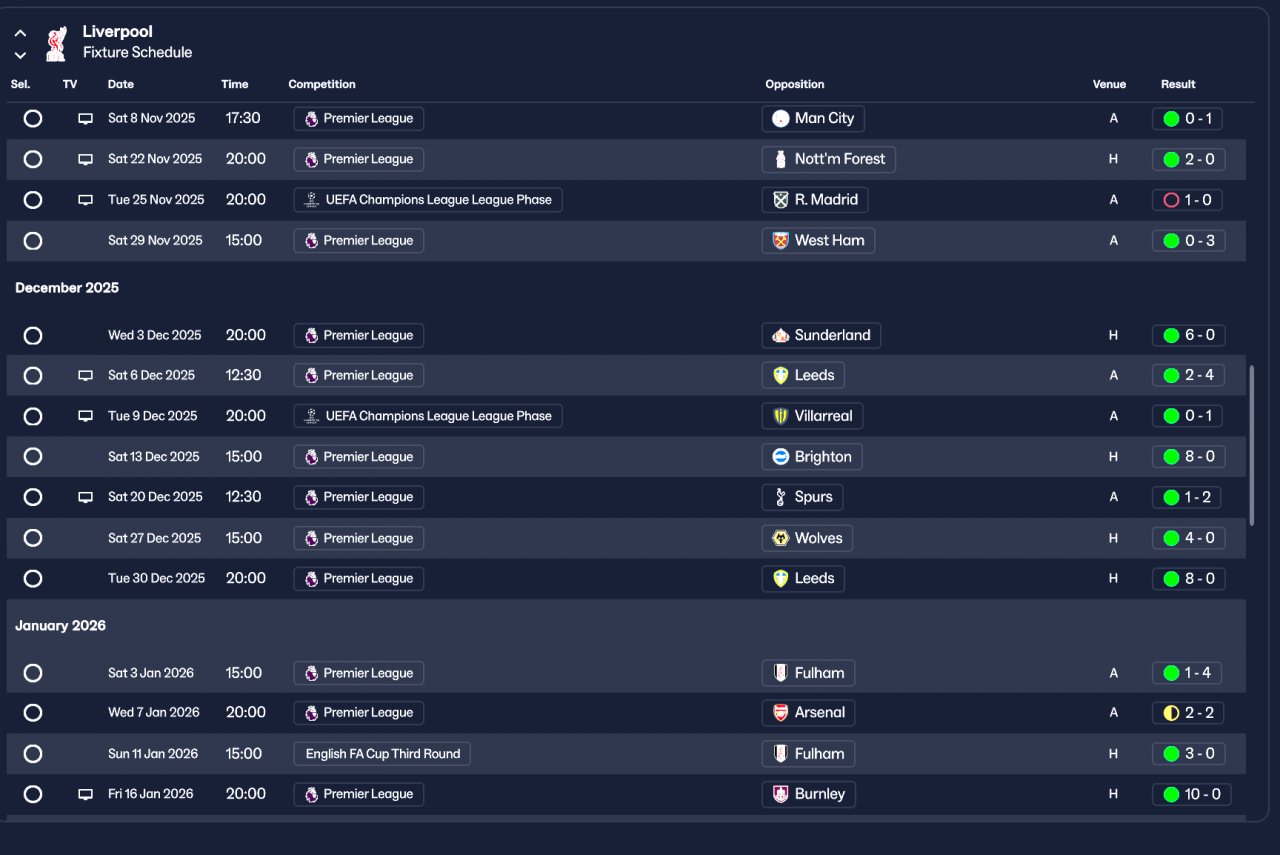Click the Wolves club badge icon
Screen dimensions: 1280x855
coord(781,538)
